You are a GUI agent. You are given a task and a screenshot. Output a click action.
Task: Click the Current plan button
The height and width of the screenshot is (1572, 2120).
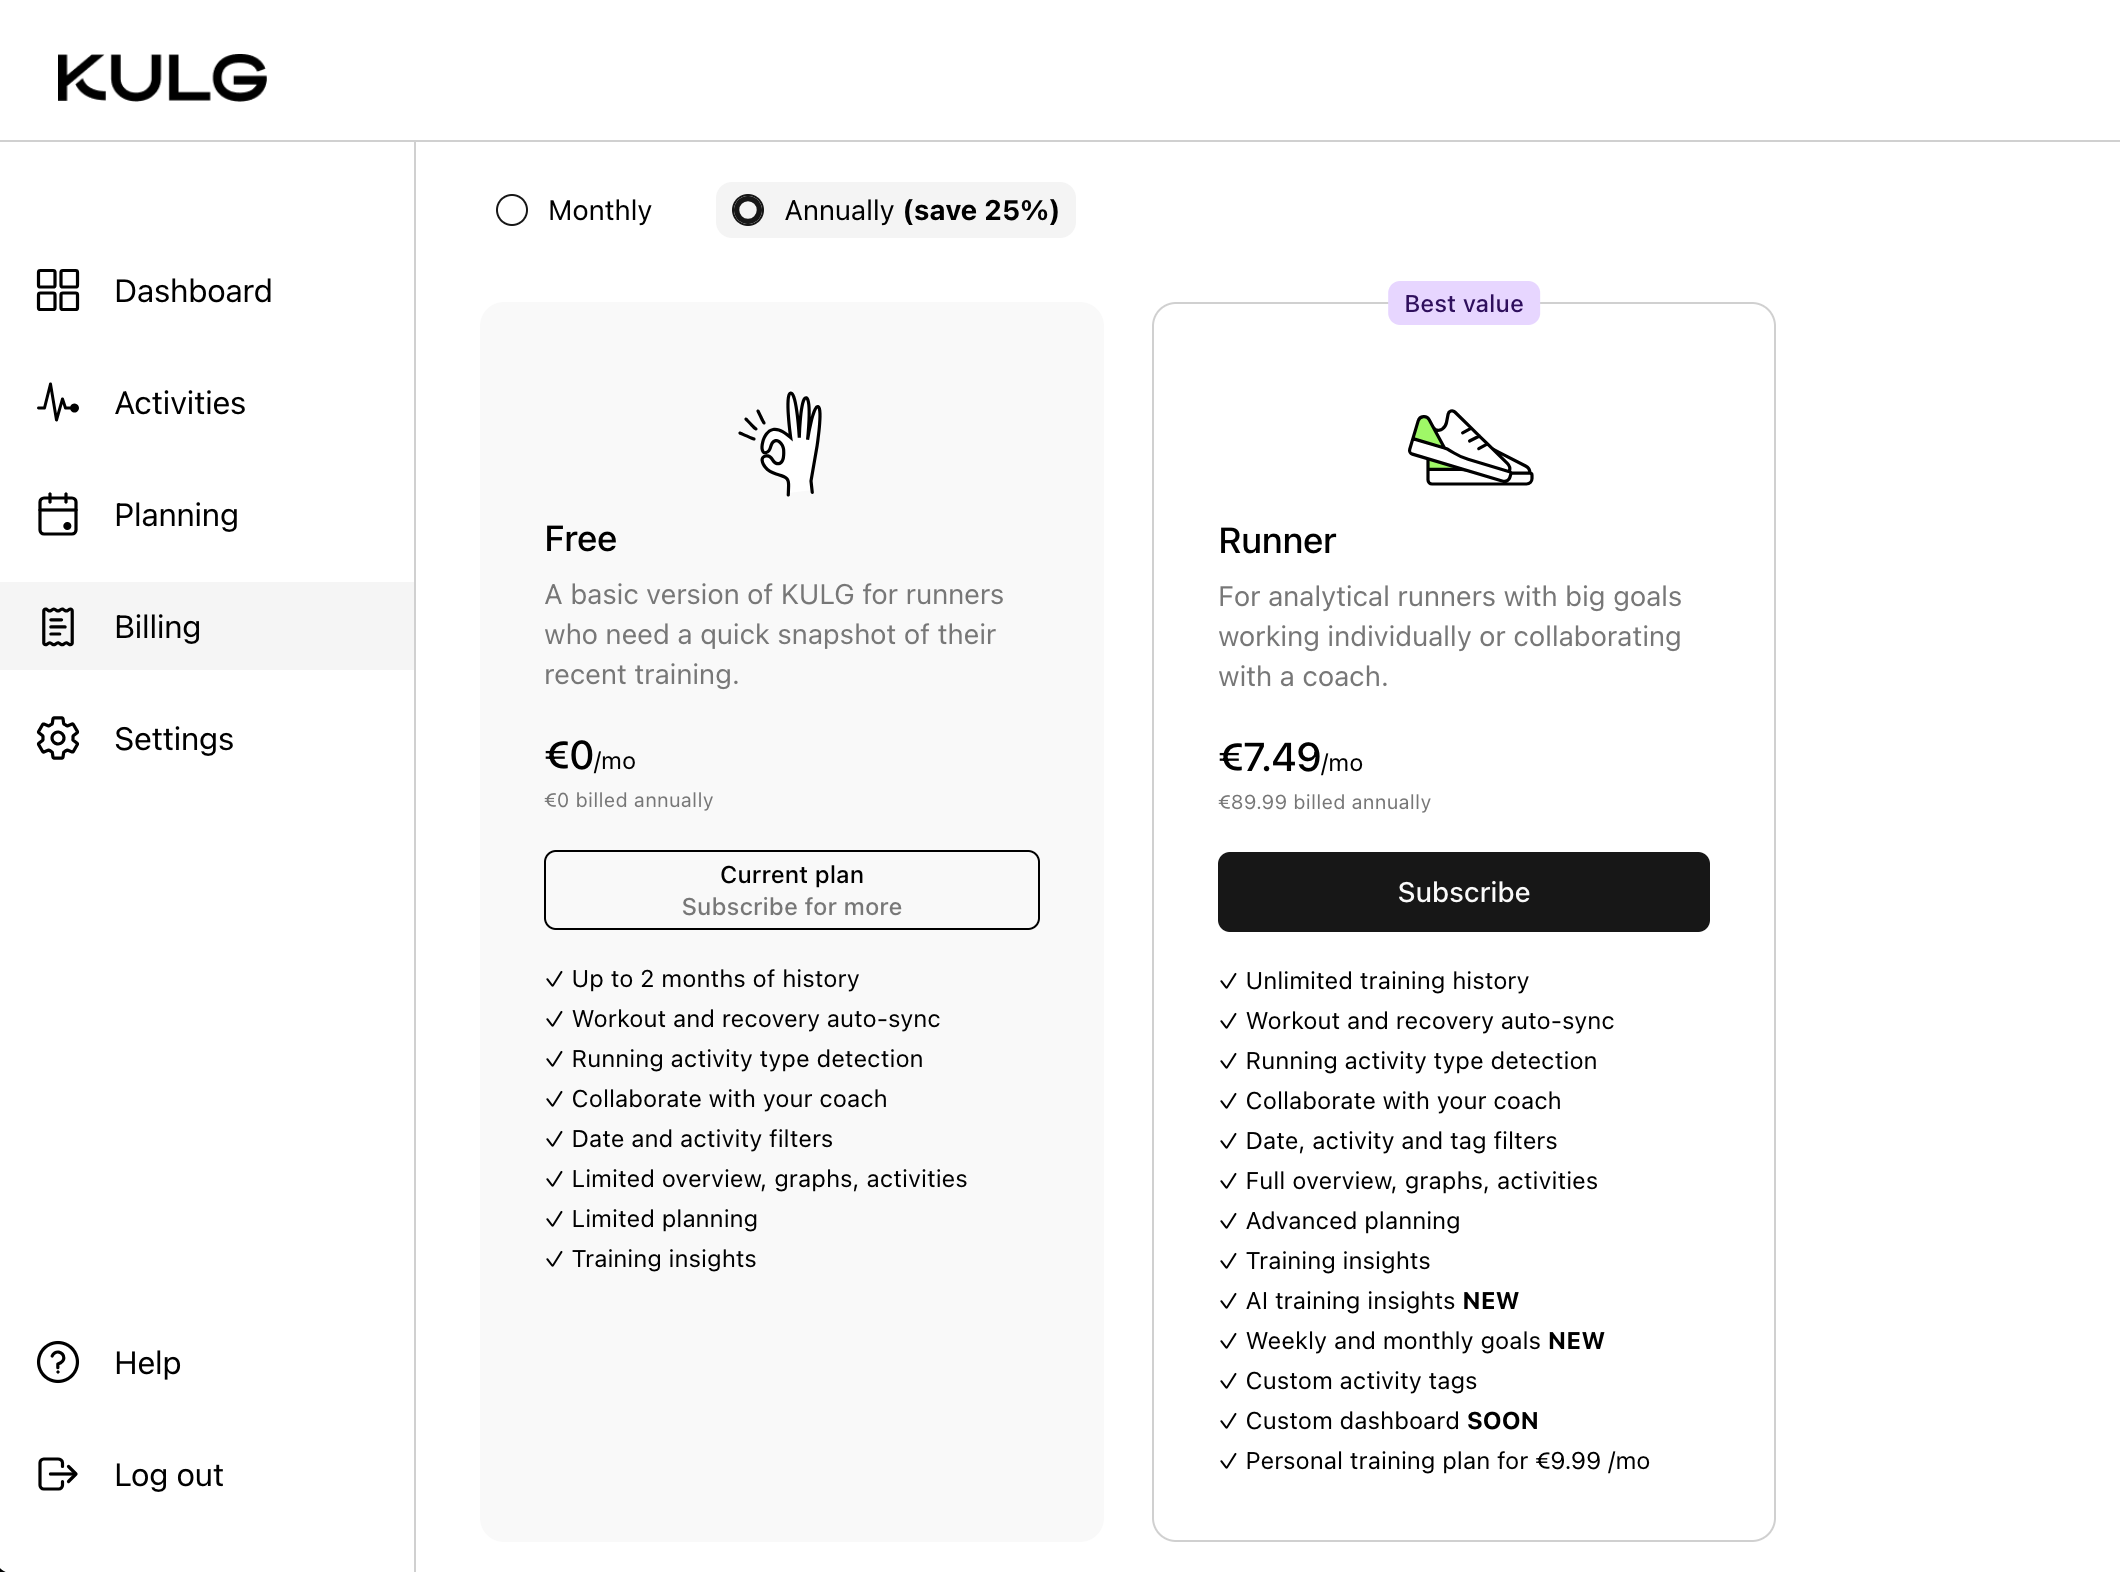(x=792, y=890)
